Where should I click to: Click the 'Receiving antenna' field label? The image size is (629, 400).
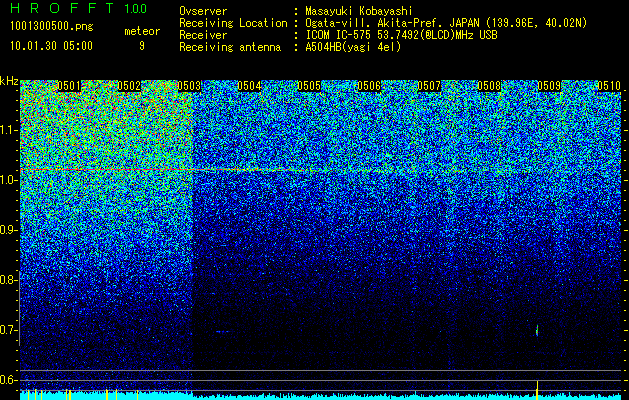[x=230, y=47]
